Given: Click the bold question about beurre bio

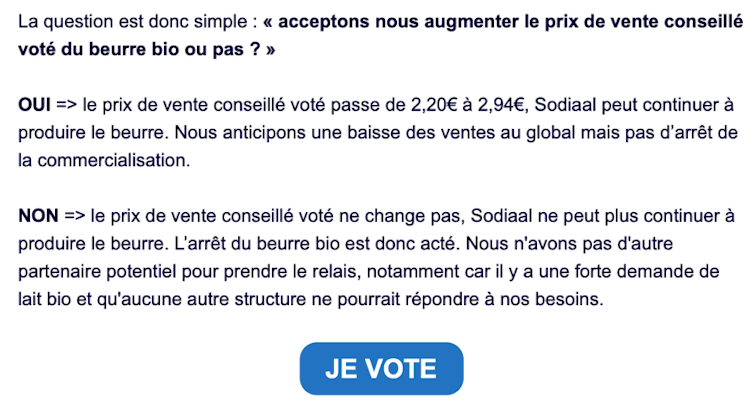Looking at the screenshot, I should point(380,36).
